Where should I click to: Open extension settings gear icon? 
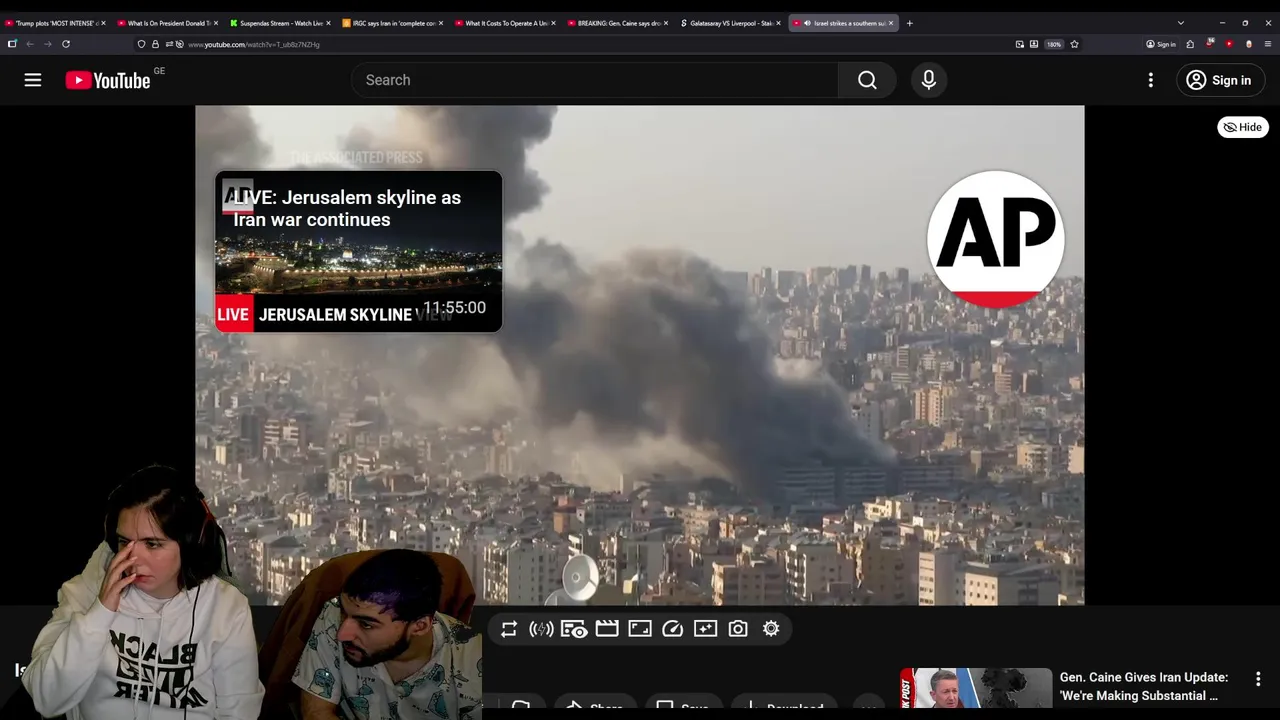point(771,629)
